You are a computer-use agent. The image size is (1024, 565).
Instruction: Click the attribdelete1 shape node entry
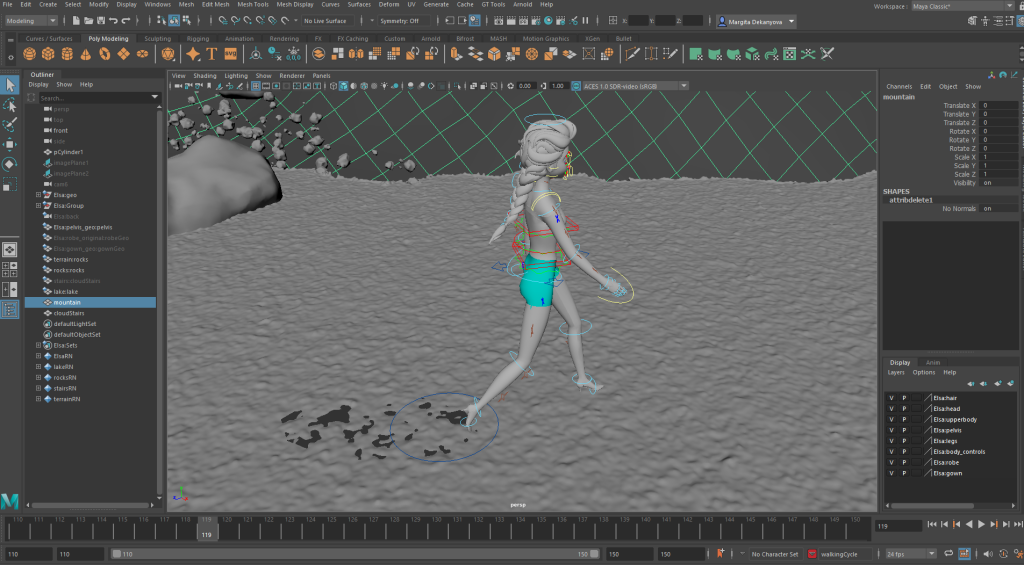tap(911, 200)
